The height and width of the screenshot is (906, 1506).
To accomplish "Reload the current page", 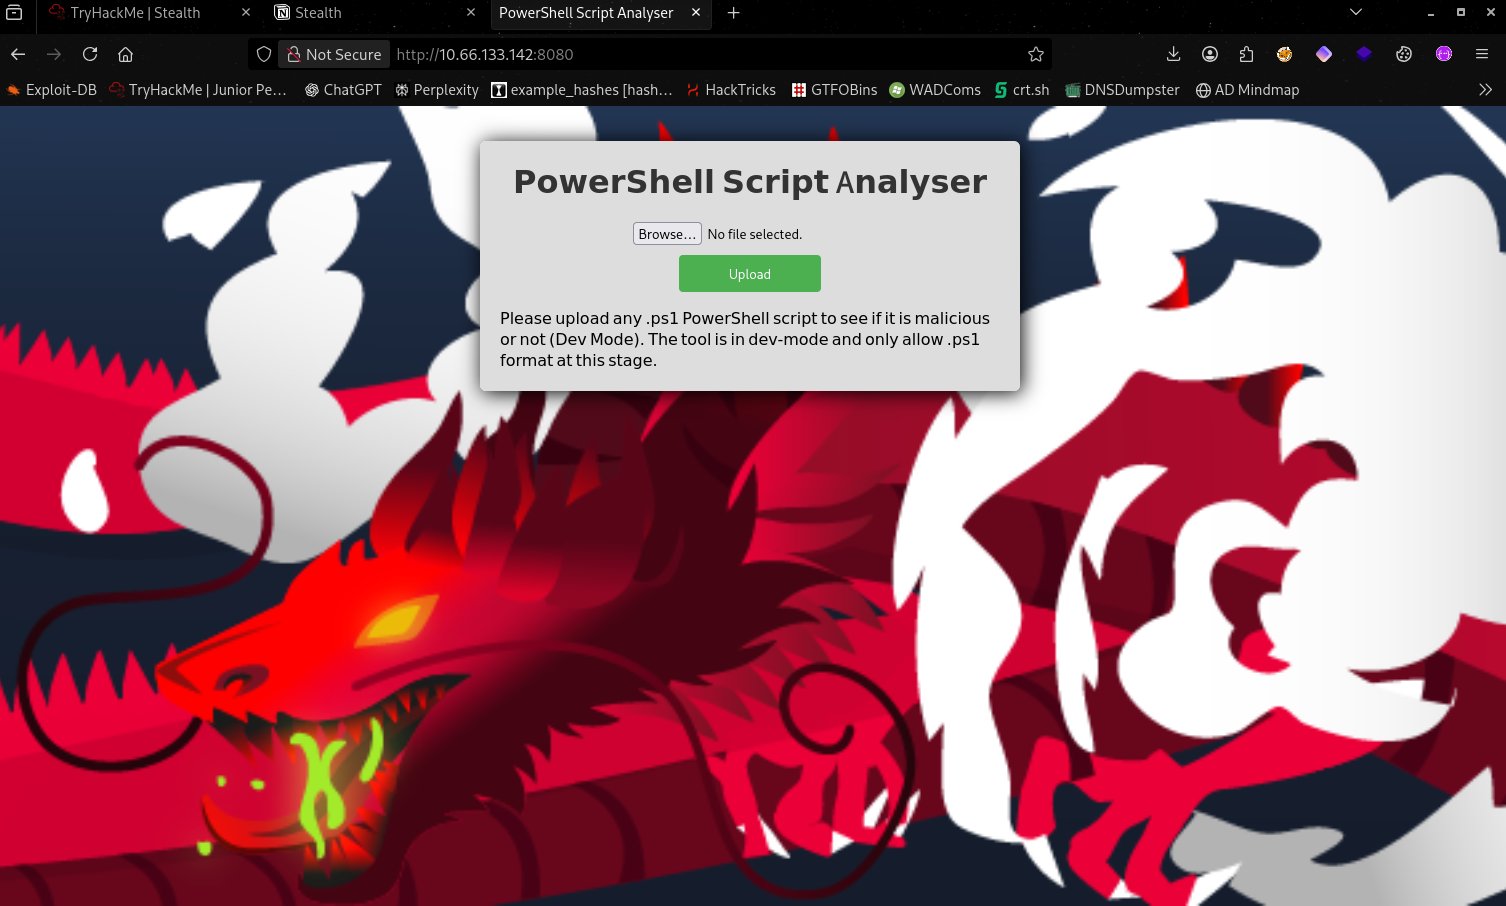I will click(90, 54).
